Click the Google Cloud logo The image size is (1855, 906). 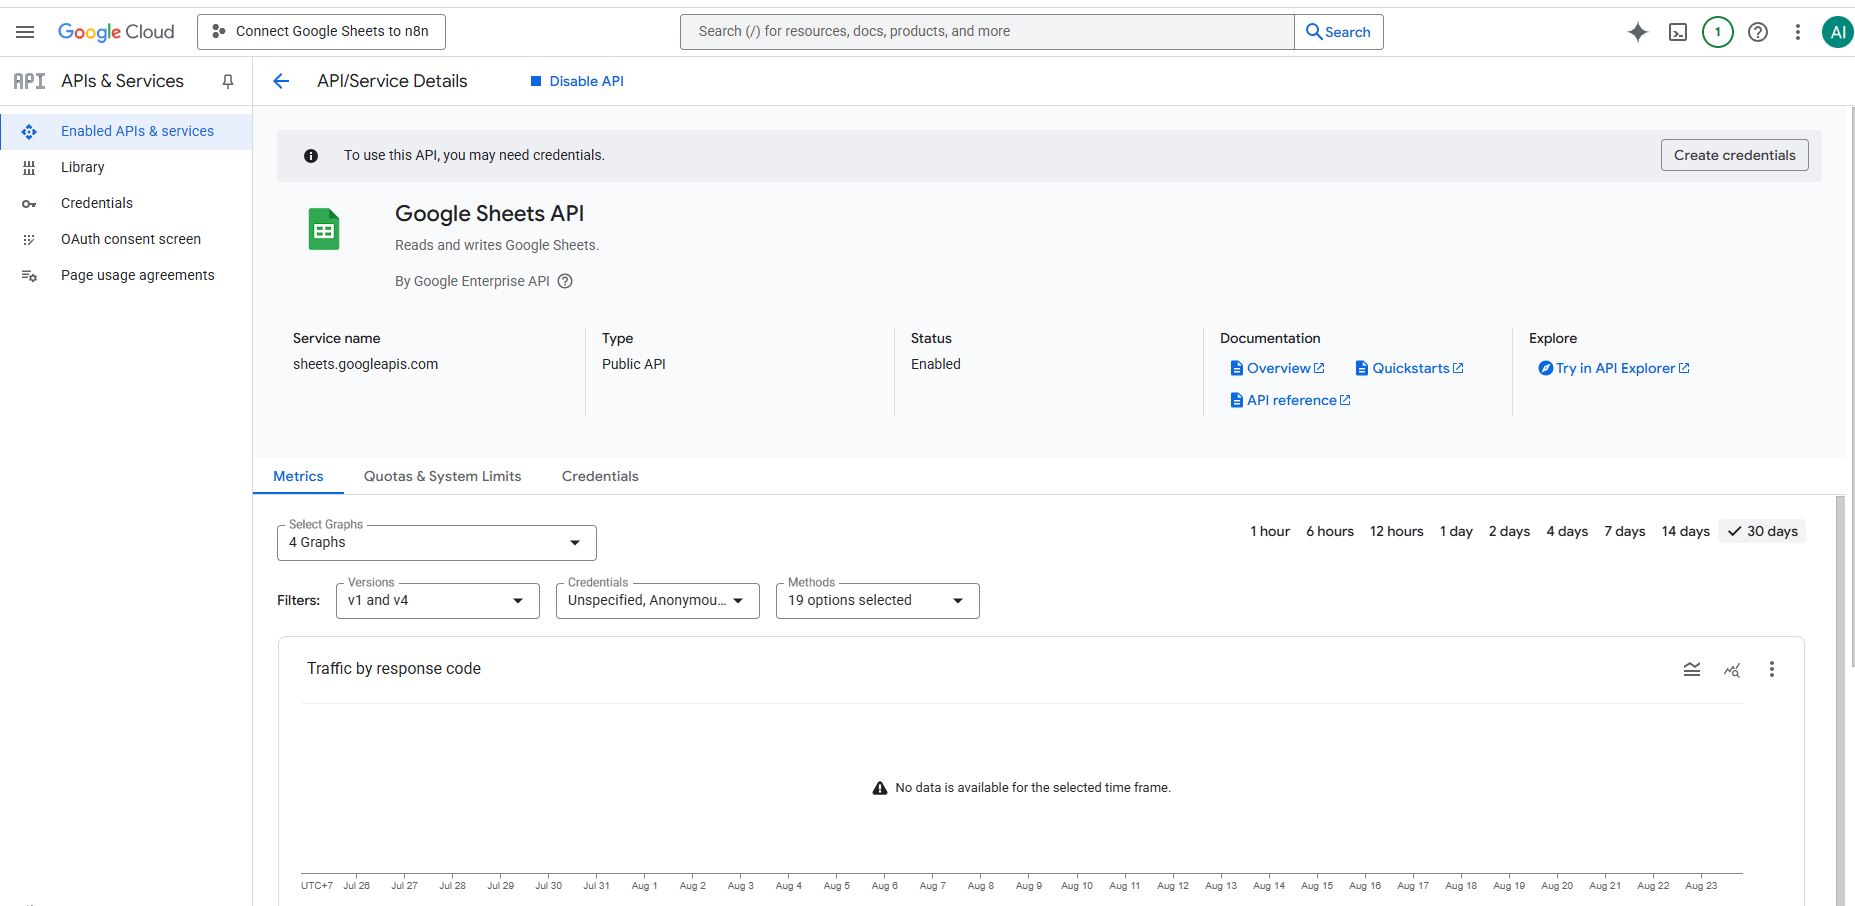pos(116,32)
